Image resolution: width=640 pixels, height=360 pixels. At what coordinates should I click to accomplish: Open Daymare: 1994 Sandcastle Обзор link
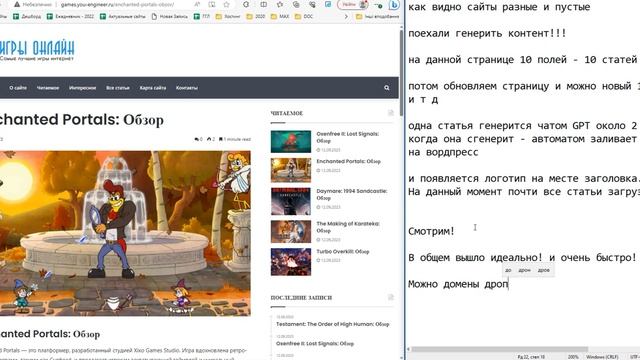coord(351,194)
